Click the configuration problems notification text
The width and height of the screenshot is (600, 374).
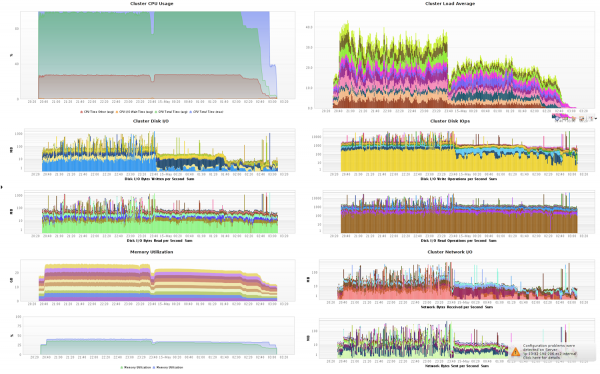pyautogui.click(x=549, y=351)
